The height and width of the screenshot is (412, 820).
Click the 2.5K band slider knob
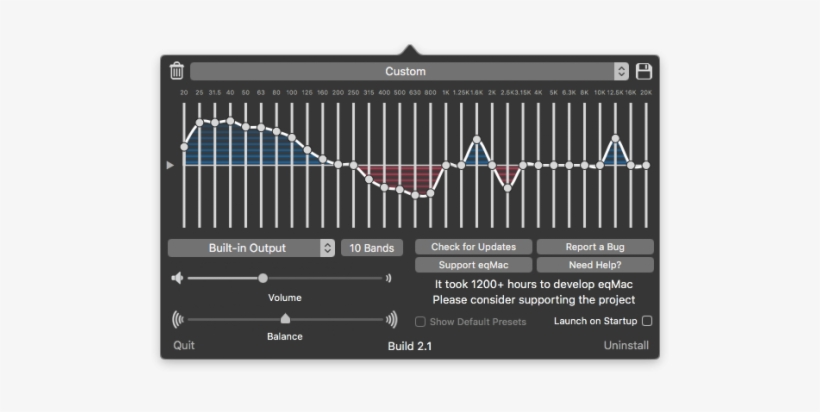coord(507,188)
